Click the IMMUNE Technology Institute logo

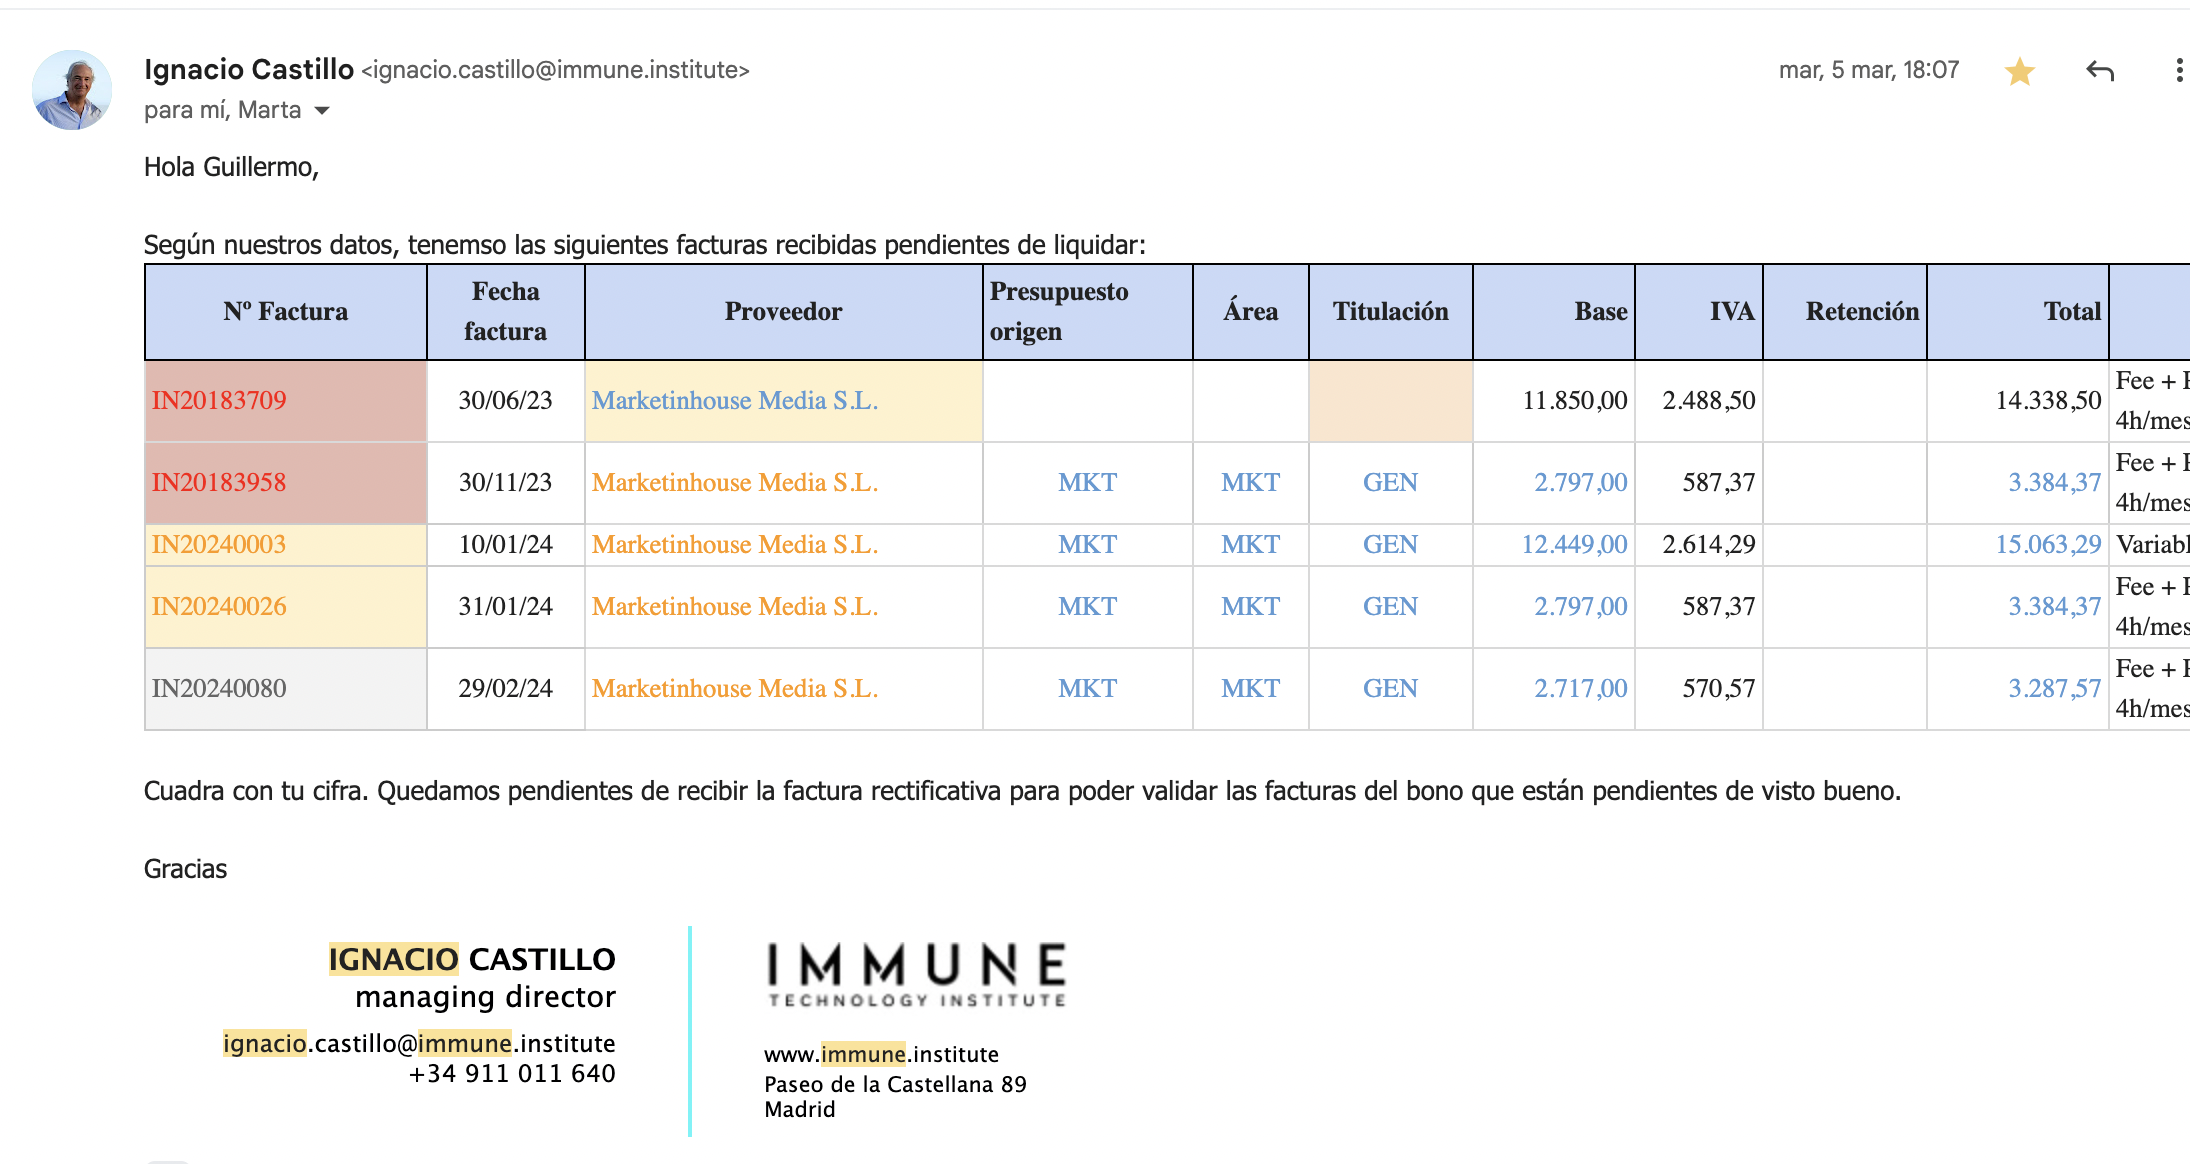tap(916, 974)
